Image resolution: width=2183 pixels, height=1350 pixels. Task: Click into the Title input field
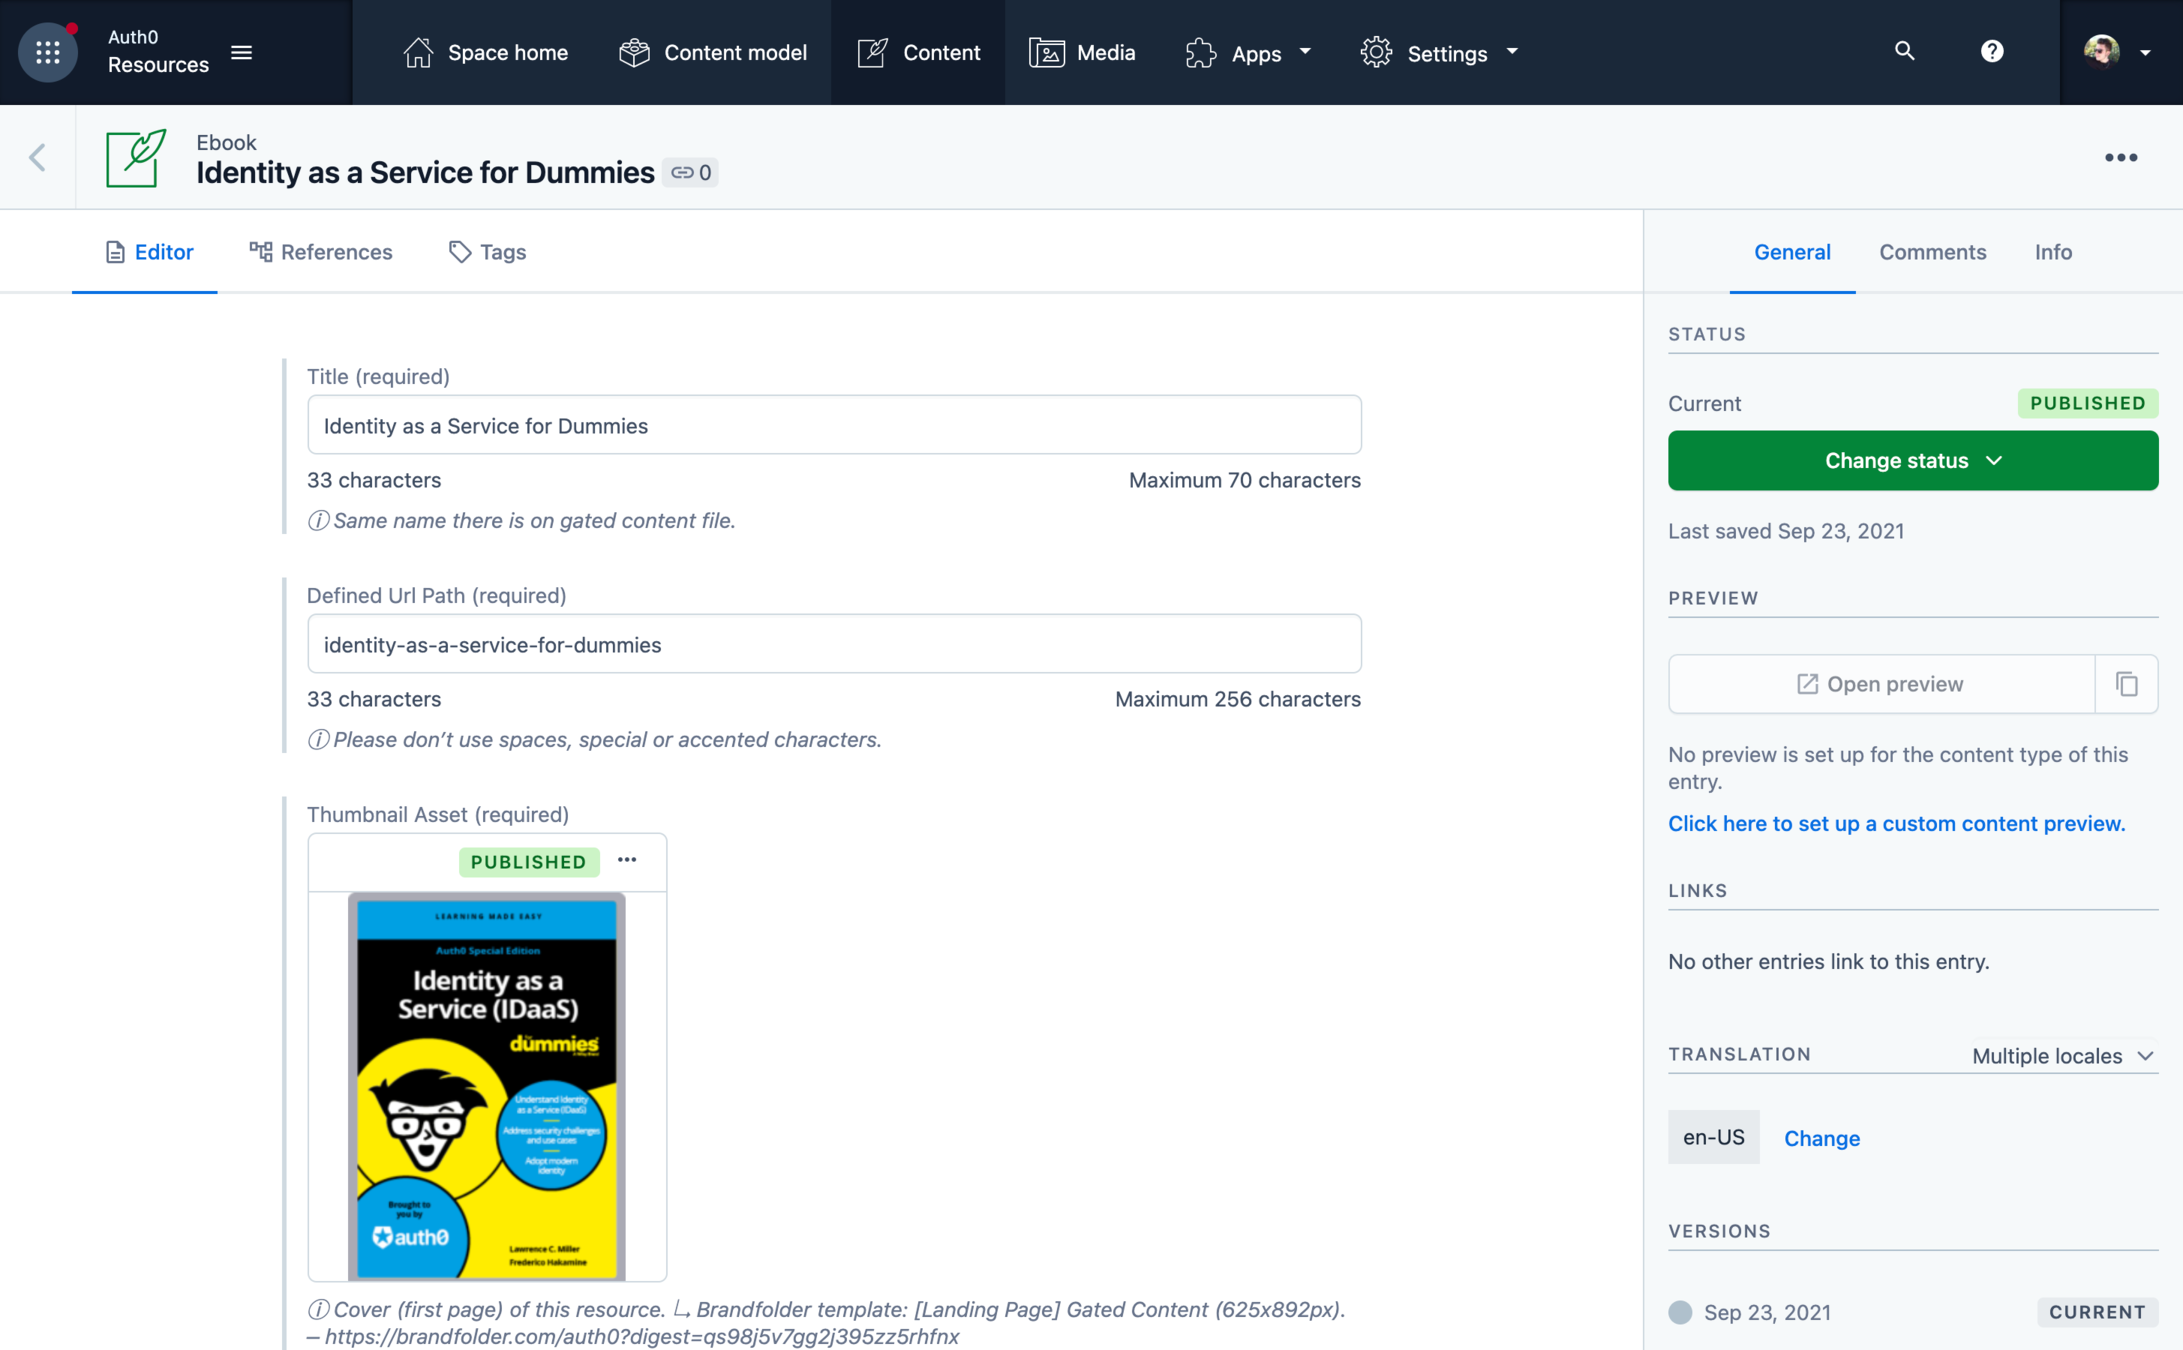click(834, 425)
